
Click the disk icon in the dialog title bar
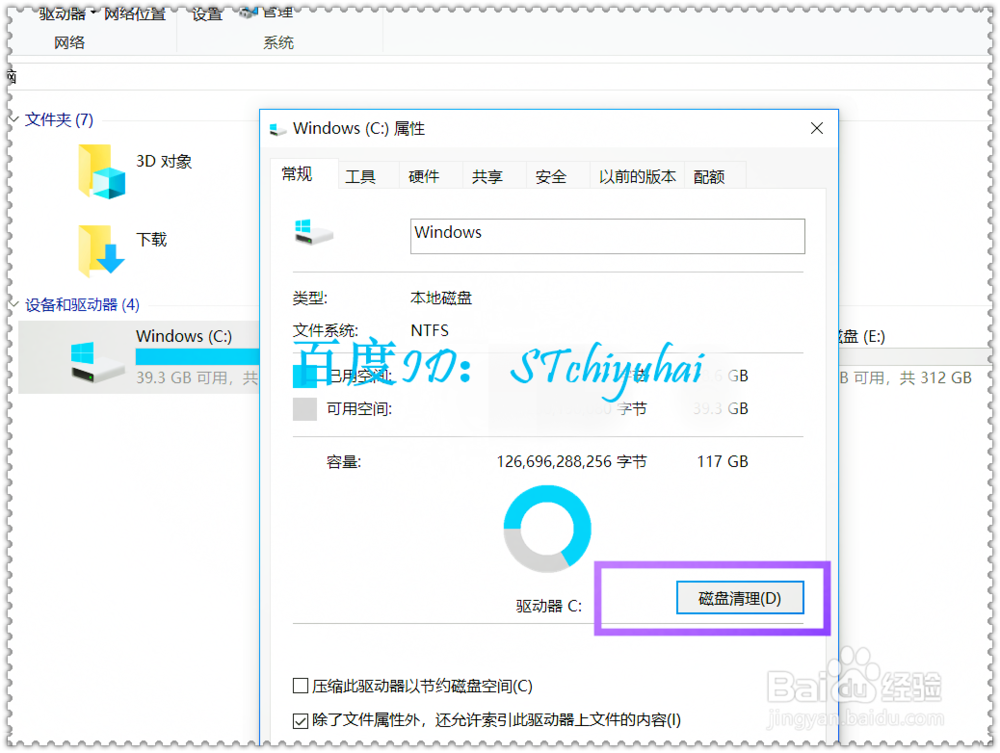(278, 128)
